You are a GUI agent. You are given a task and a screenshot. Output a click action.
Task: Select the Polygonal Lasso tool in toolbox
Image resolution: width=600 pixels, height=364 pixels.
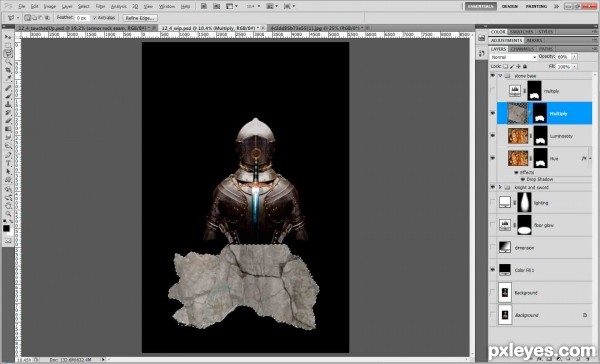[x=8, y=54]
